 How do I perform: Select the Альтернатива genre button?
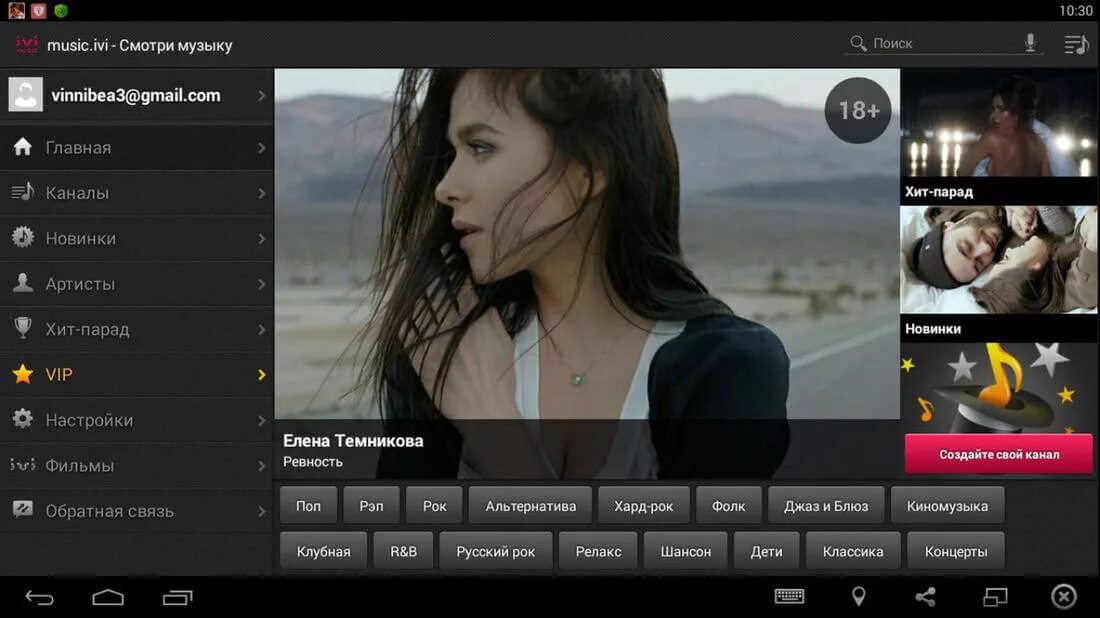tap(530, 505)
